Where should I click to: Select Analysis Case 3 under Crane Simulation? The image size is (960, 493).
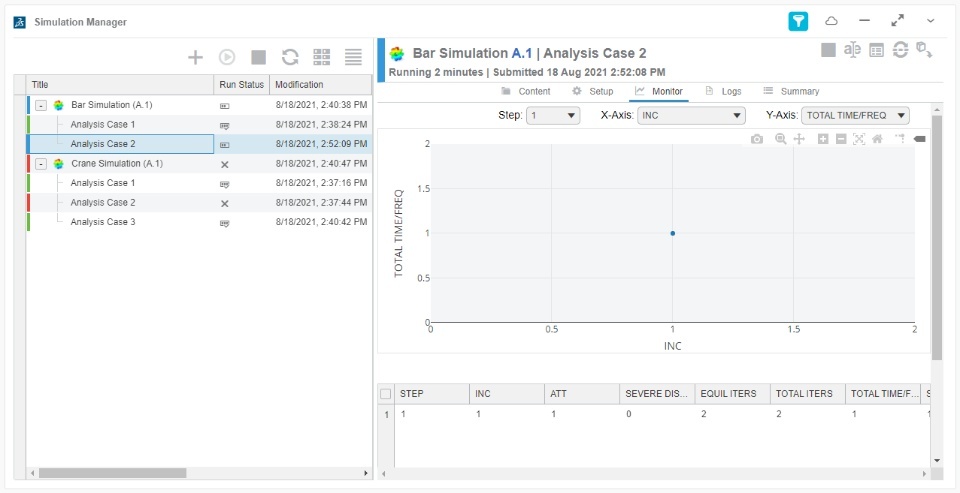[103, 222]
